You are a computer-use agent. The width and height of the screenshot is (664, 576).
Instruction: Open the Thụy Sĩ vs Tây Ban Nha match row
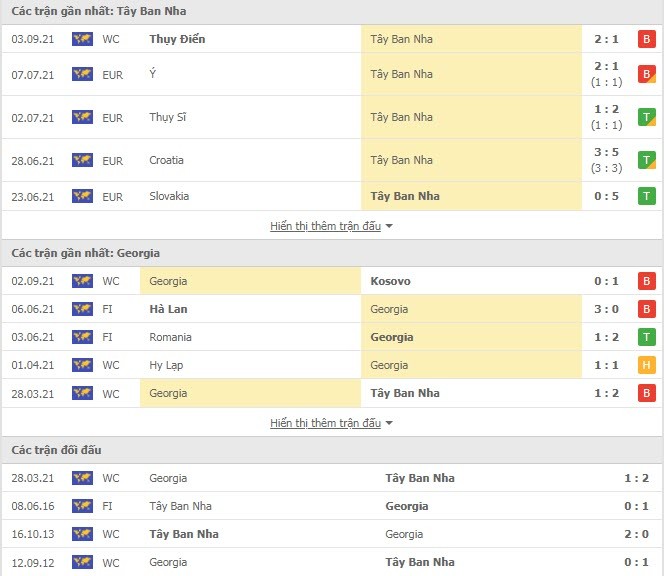coord(332,117)
